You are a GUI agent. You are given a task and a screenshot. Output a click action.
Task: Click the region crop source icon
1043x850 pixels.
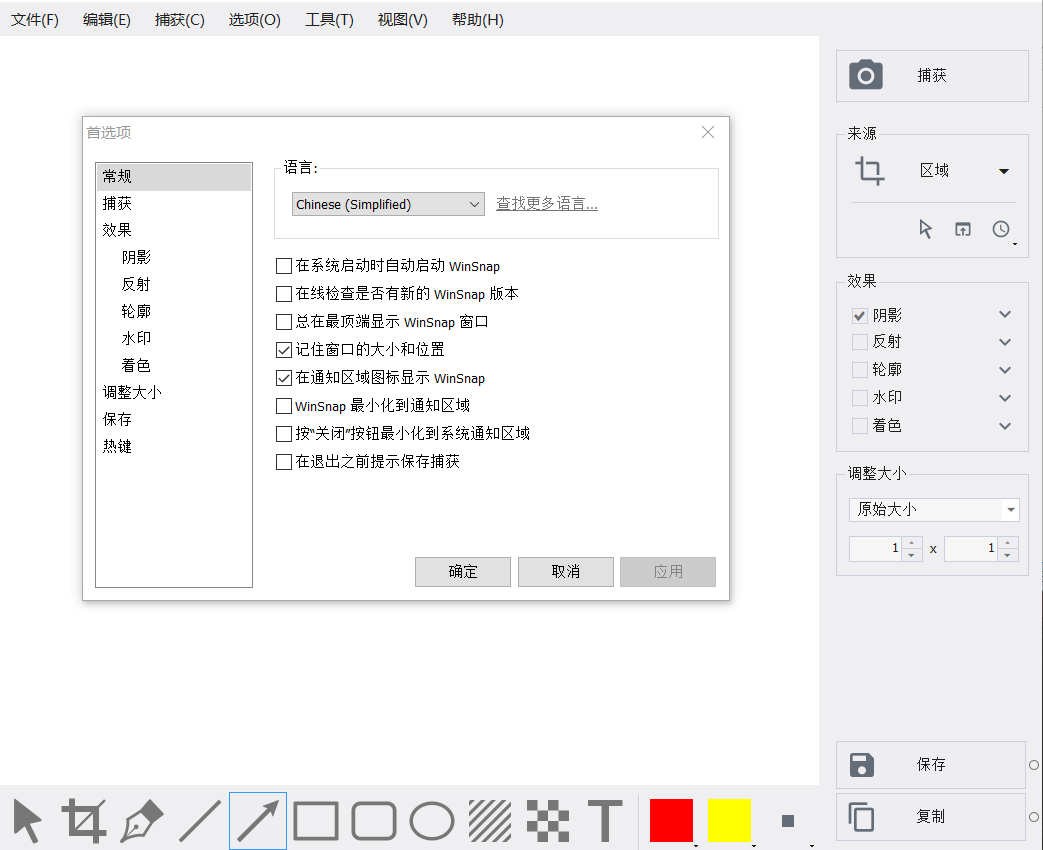click(x=869, y=171)
